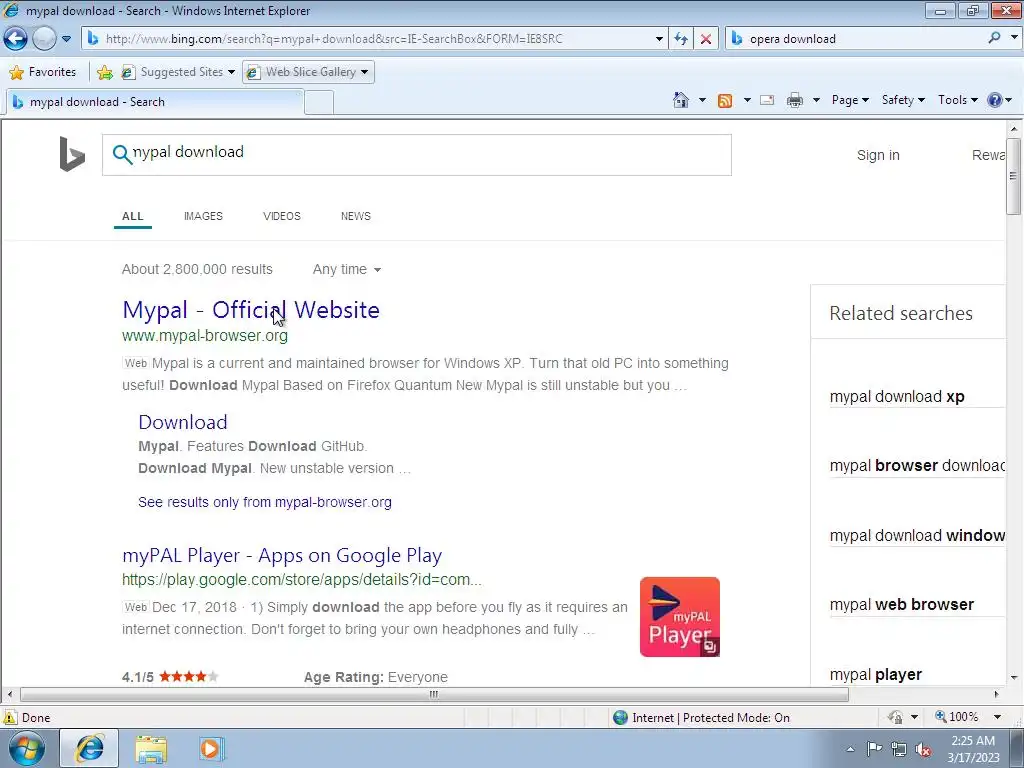1024x768 pixels.
Task: Click the status bar warning icon near Done
Action: [x=10, y=717]
